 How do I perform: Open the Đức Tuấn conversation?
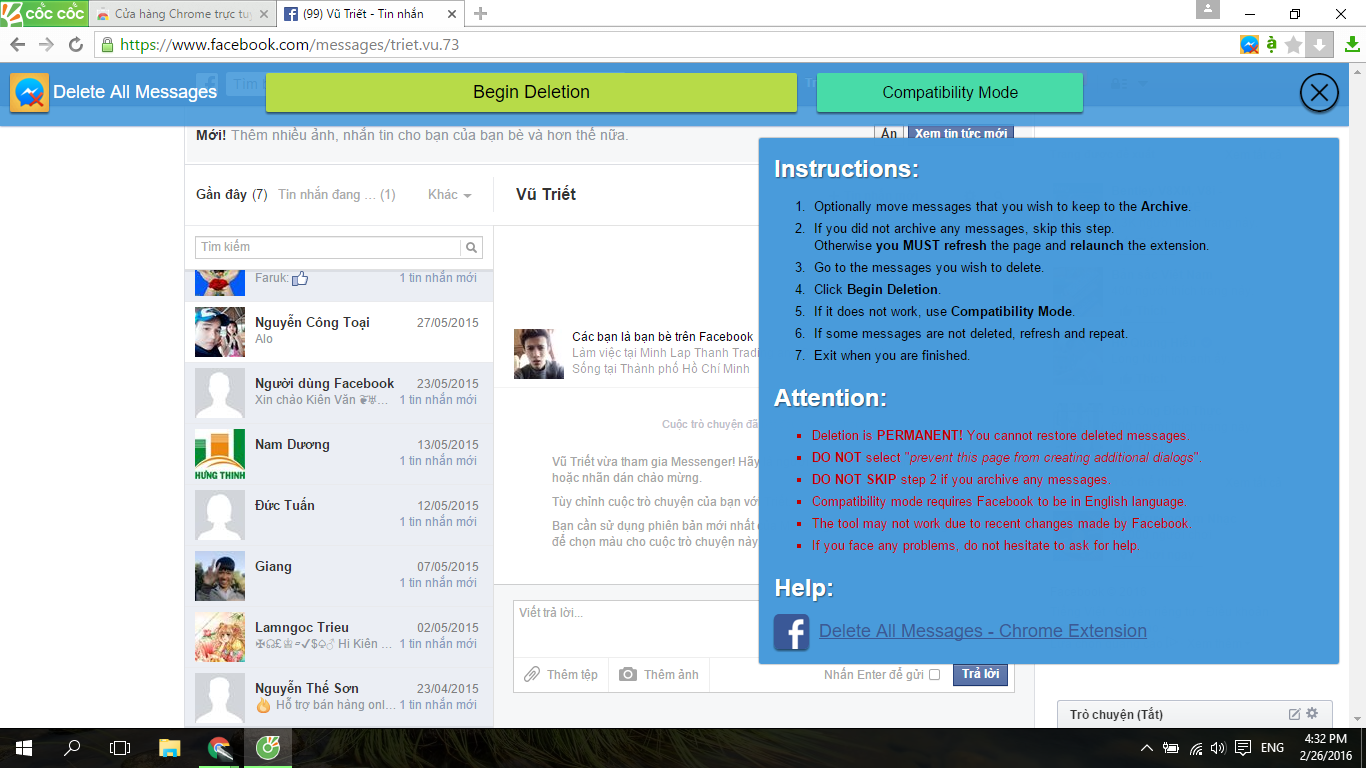coord(339,515)
